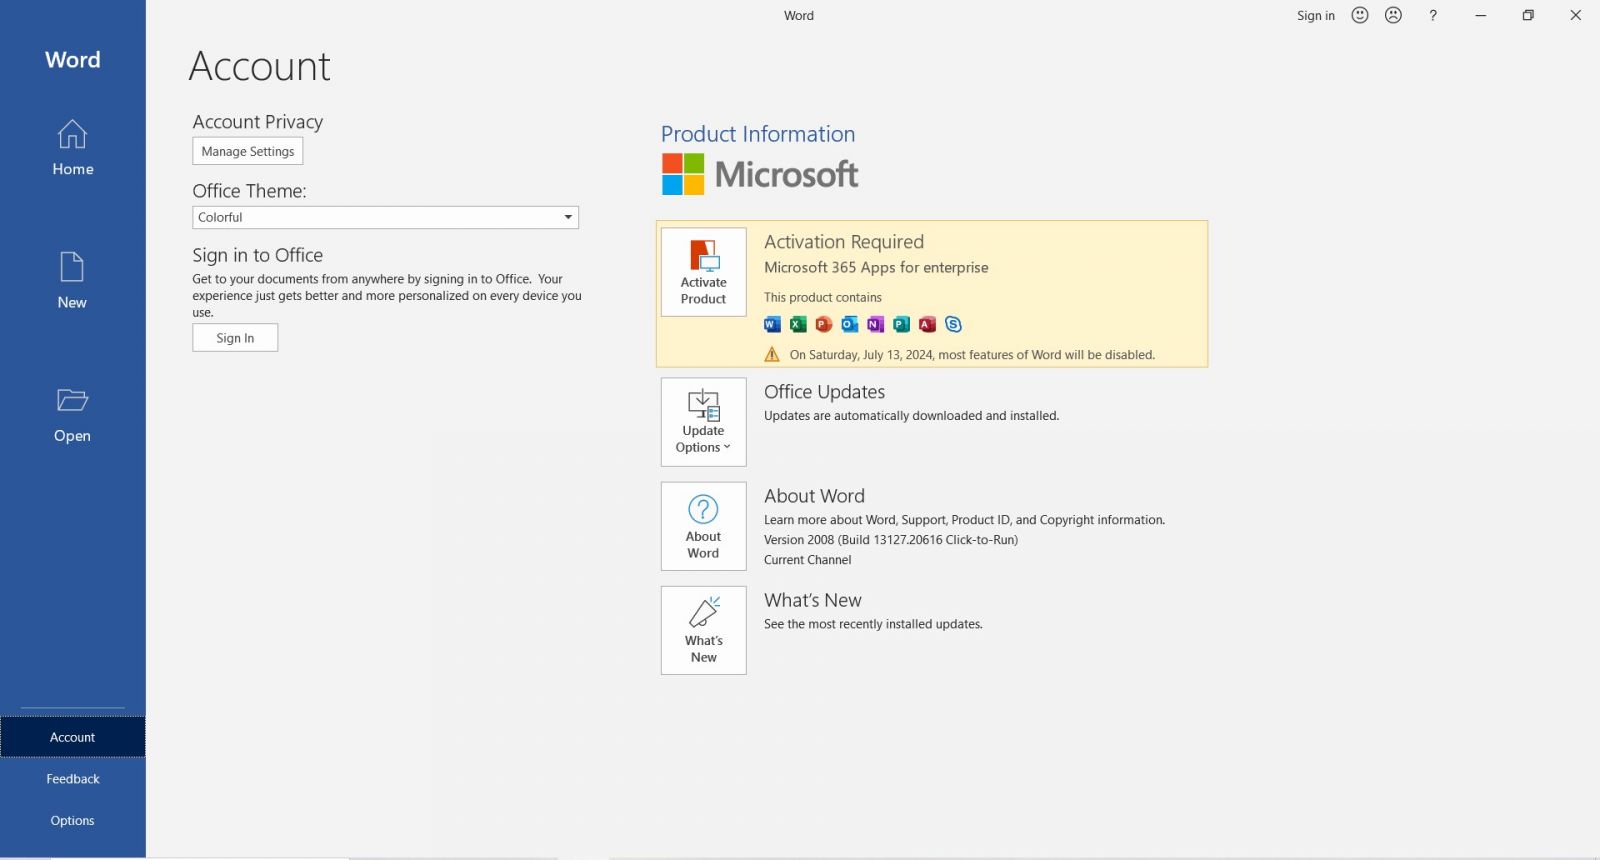The image size is (1600, 860).
Task: Click the PowerPoint app icon in product list
Action: click(824, 324)
